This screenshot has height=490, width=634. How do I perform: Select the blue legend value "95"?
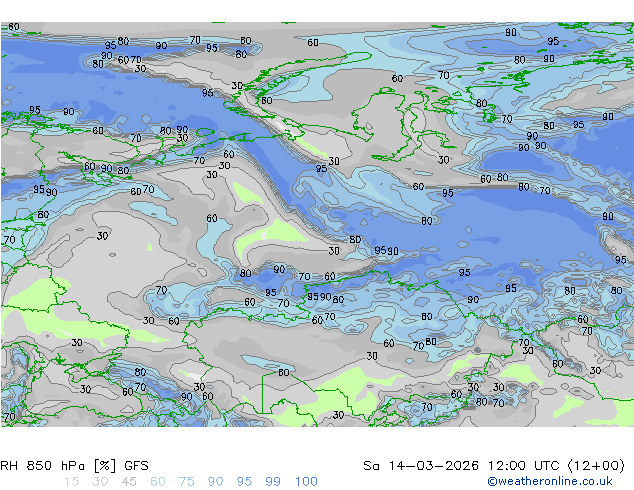pos(244,482)
